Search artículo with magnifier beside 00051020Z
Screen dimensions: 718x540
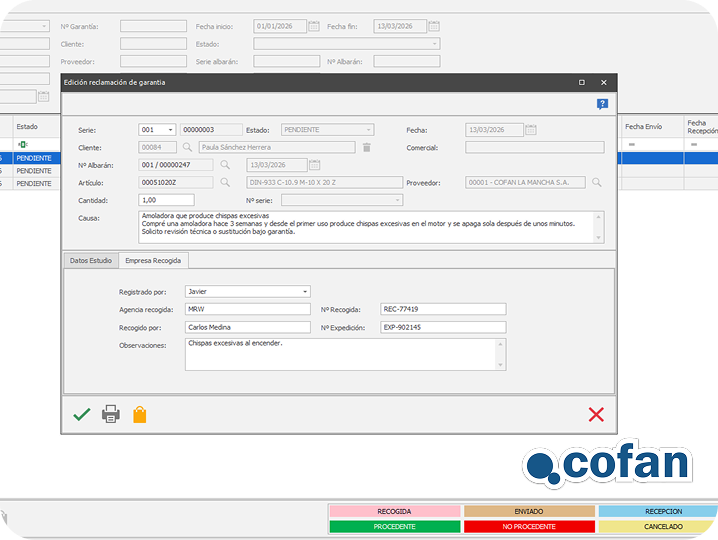click(225, 182)
